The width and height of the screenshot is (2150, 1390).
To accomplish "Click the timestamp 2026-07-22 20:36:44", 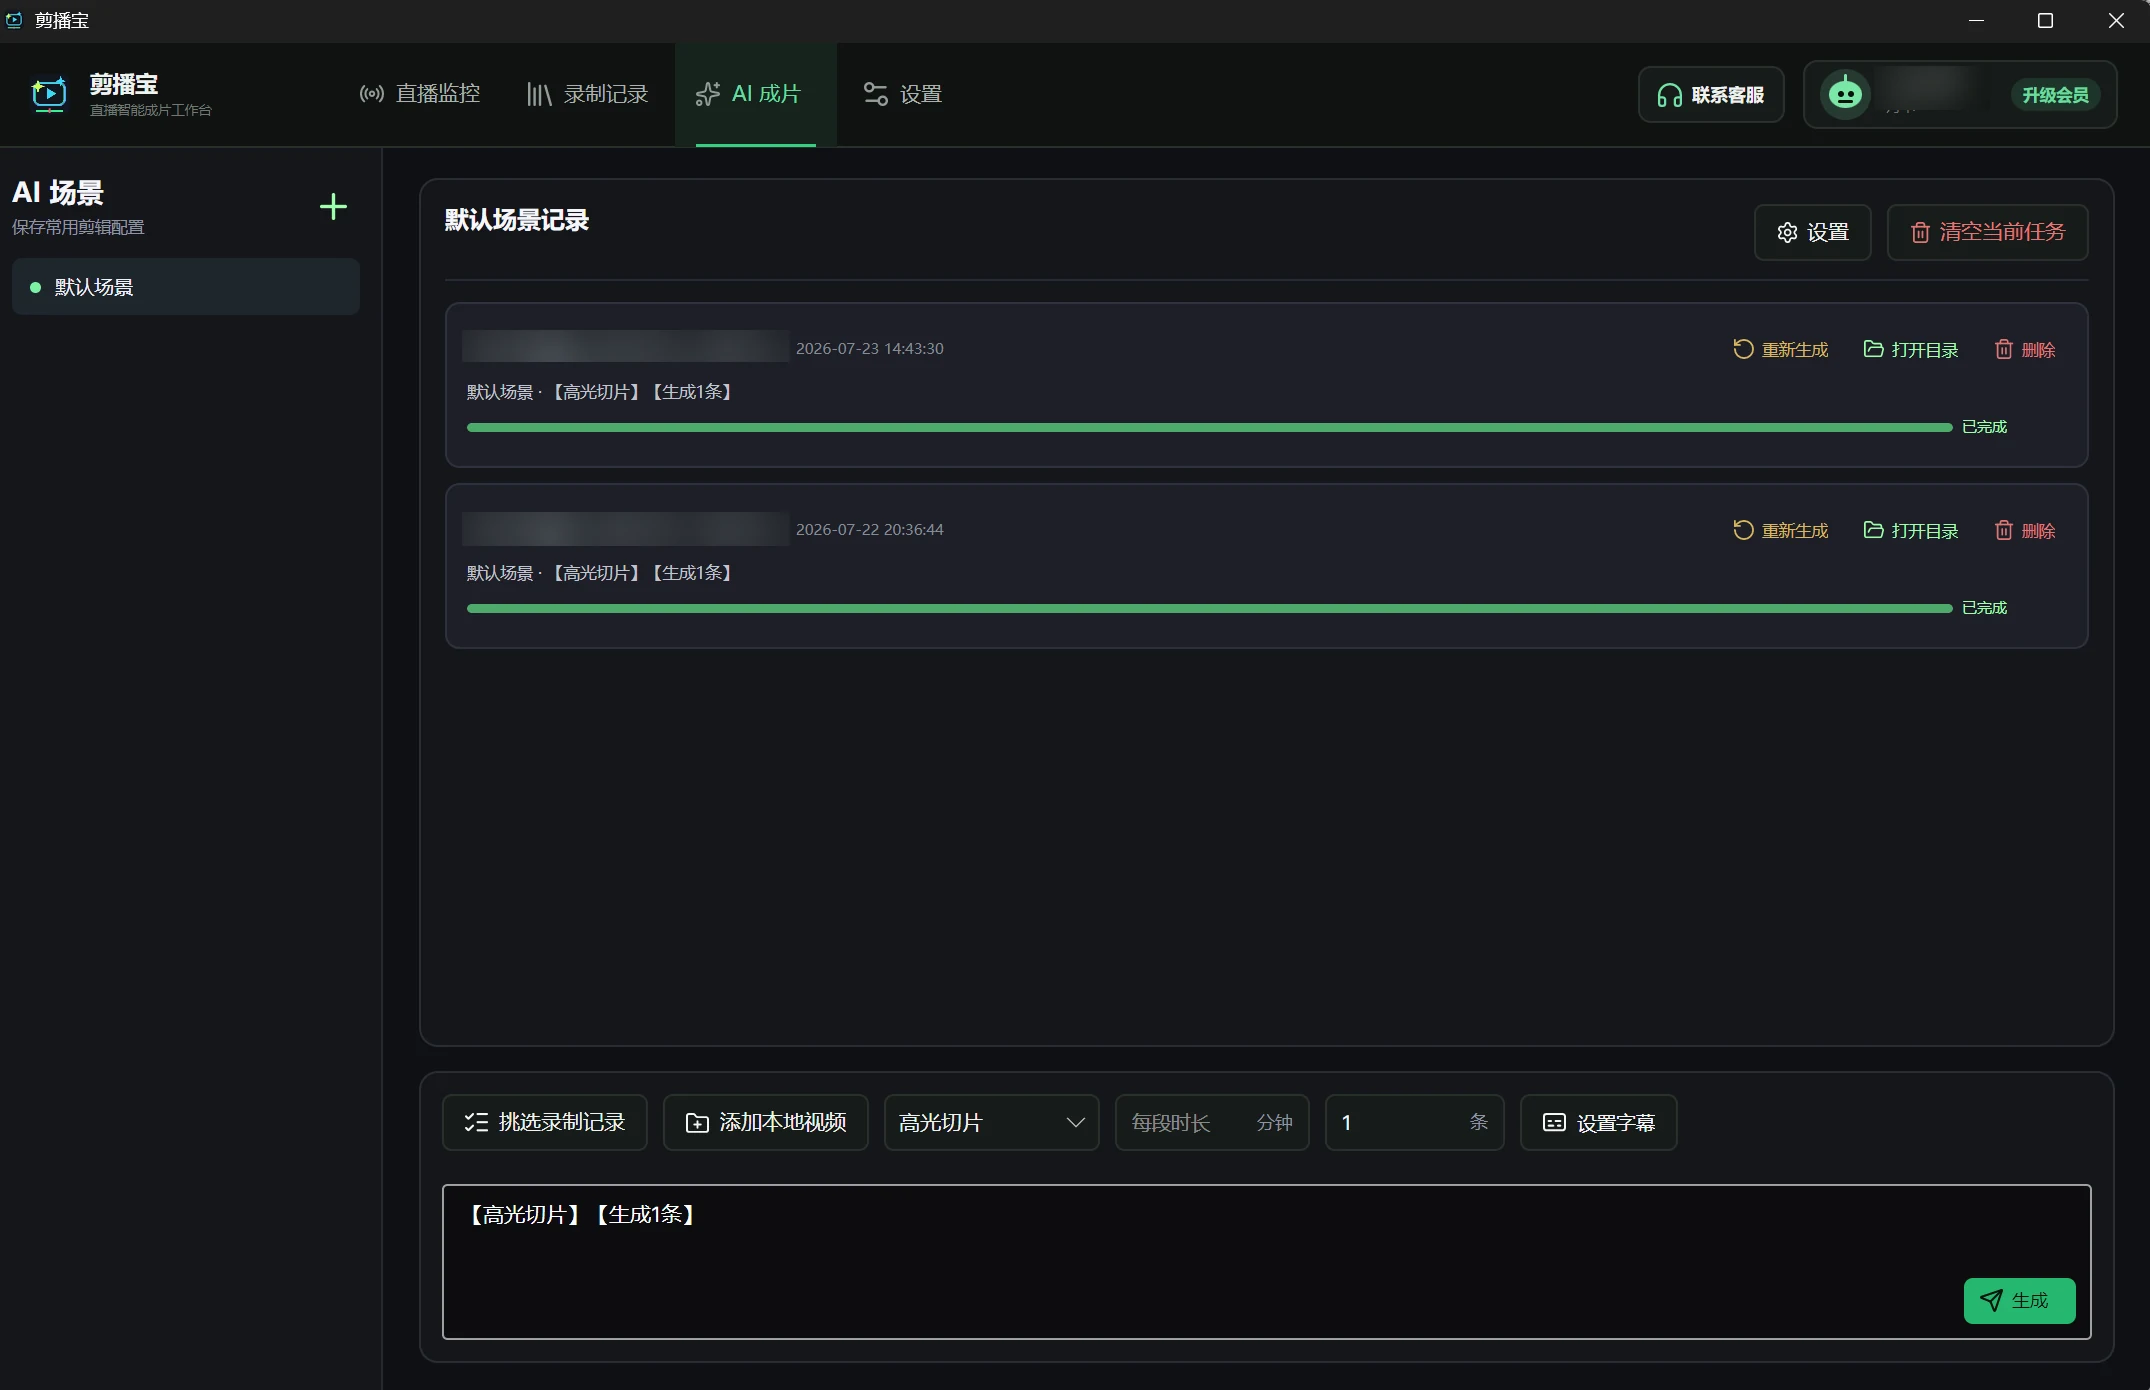I will point(869,529).
